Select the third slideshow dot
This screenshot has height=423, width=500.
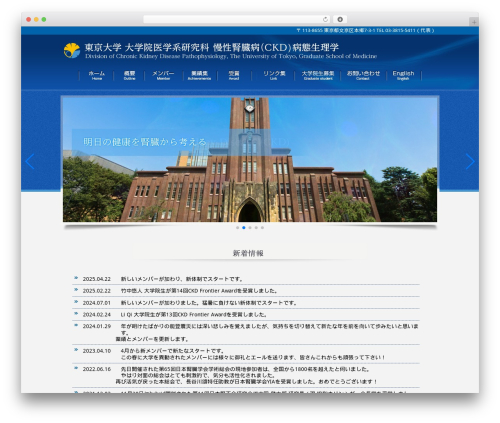250,228
